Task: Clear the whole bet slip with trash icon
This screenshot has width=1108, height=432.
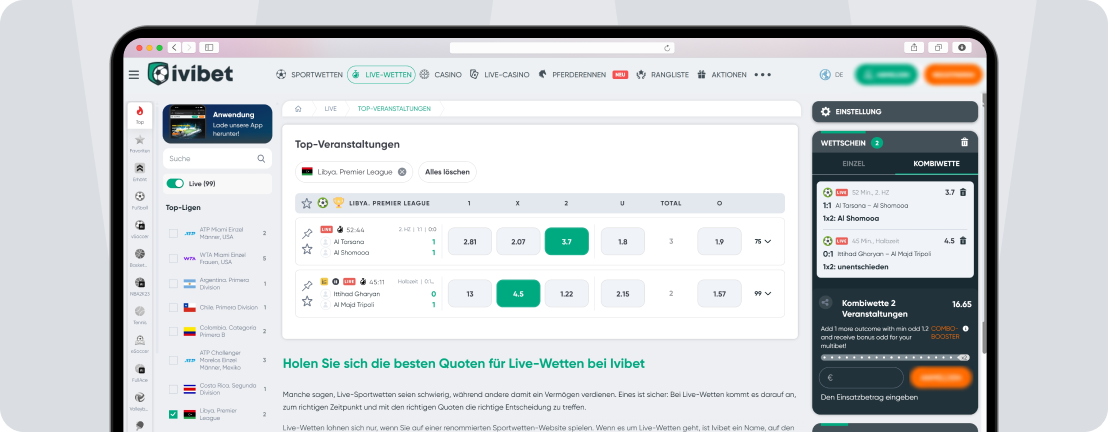Action: point(965,142)
